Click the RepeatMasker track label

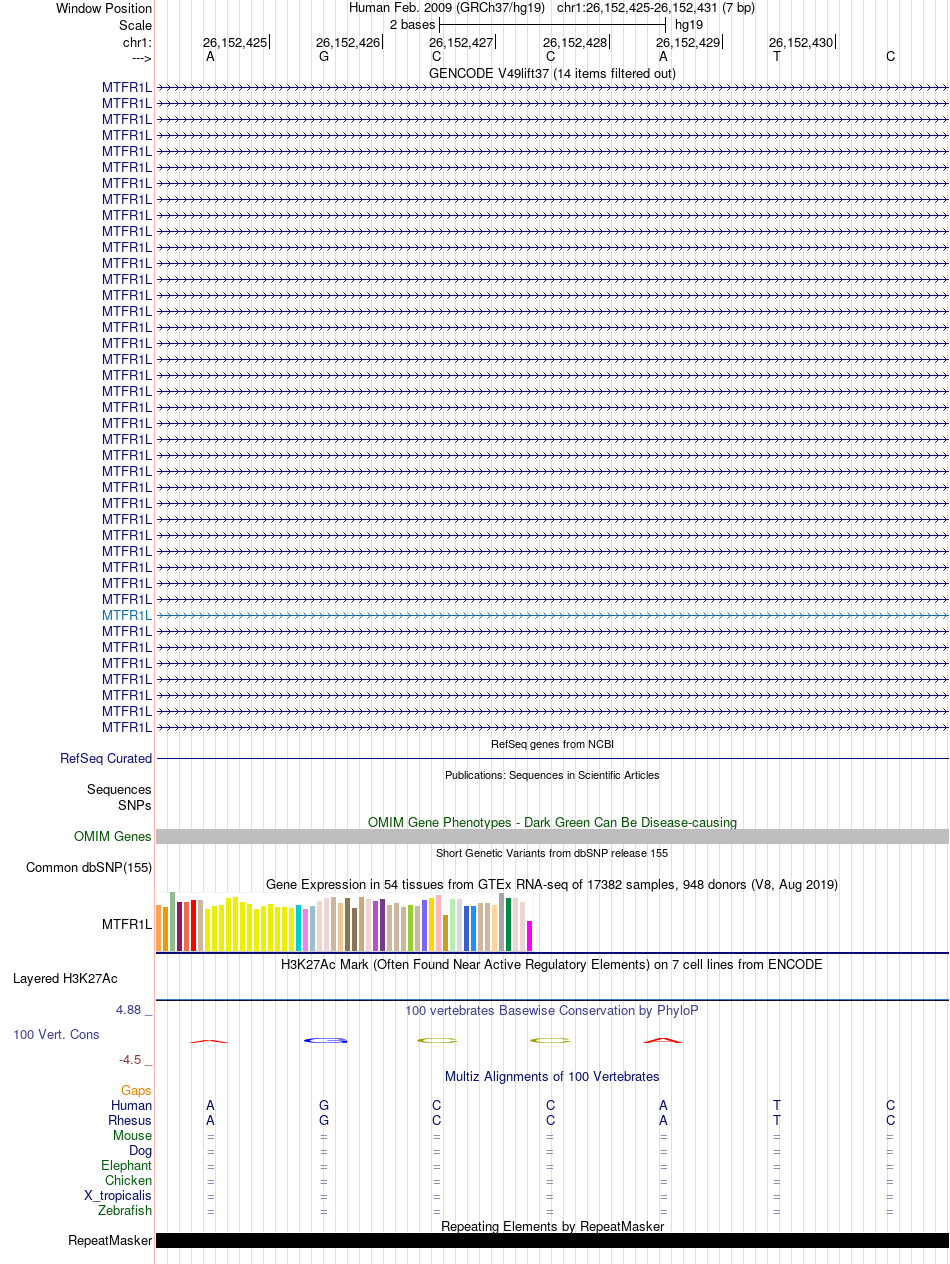(110, 1241)
